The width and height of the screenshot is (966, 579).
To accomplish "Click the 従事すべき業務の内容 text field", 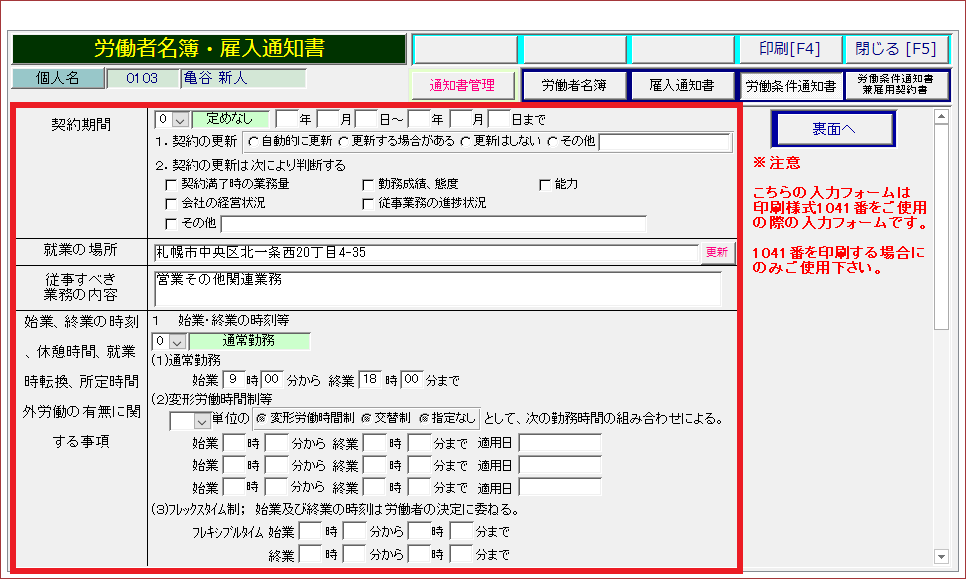I will pos(437,288).
